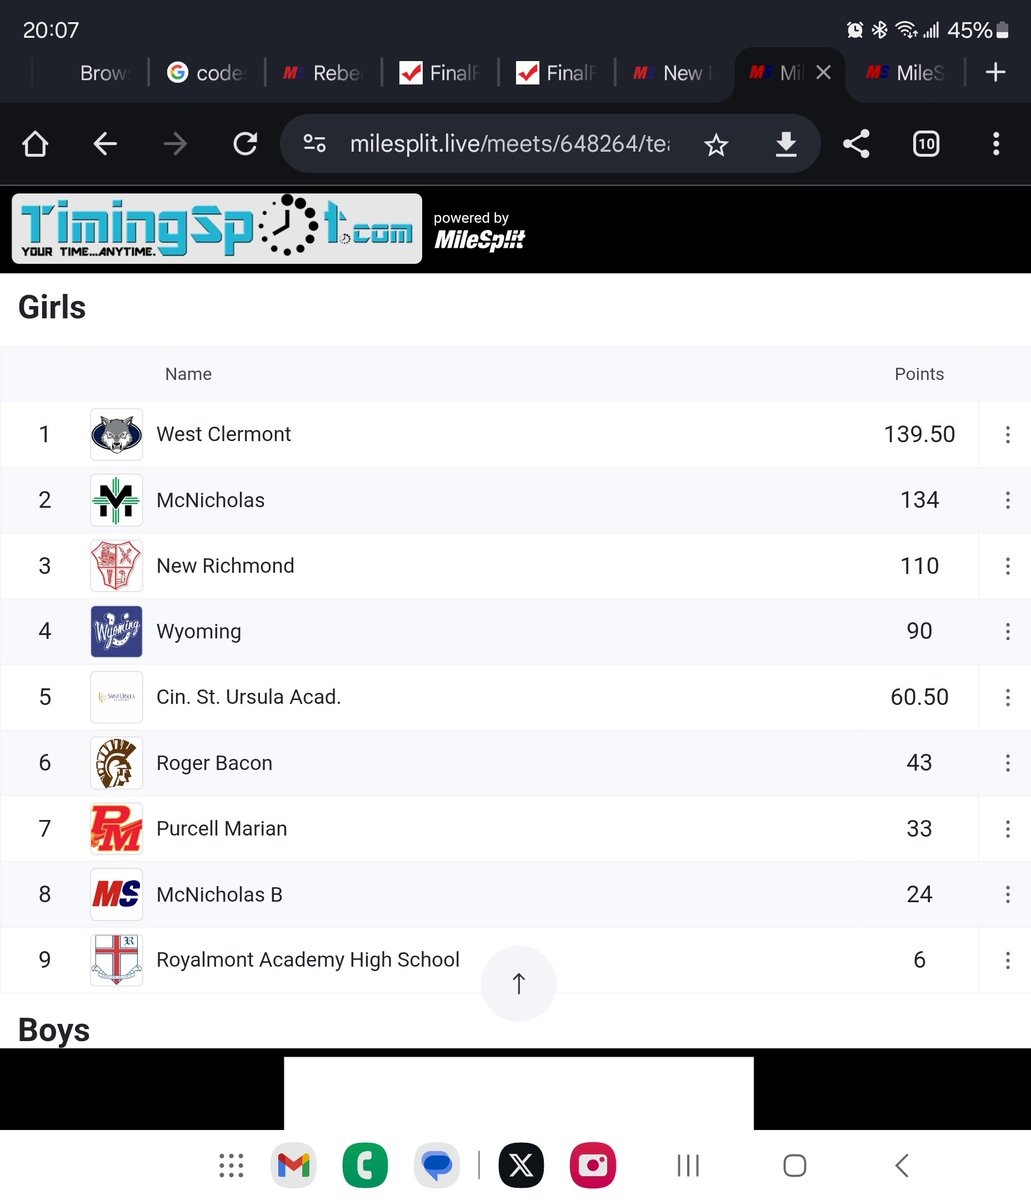Tap the browser home icon

(x=35, y=145)
